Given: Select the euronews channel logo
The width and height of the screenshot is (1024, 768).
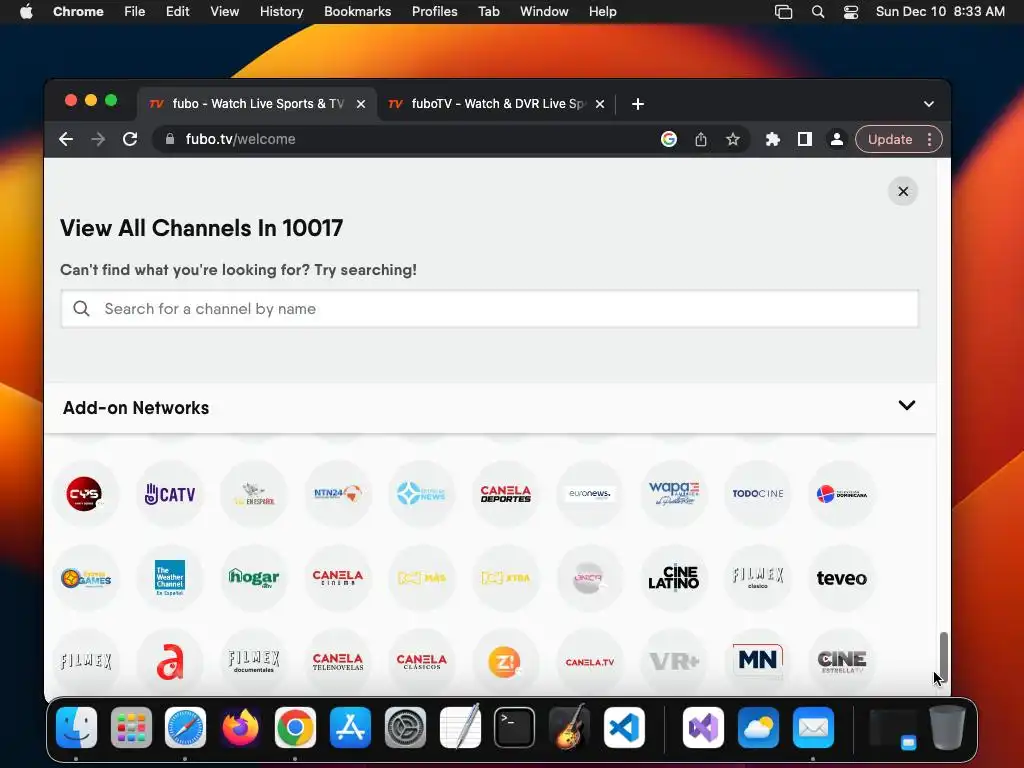Looking at the screenshot, I should 590,494.
